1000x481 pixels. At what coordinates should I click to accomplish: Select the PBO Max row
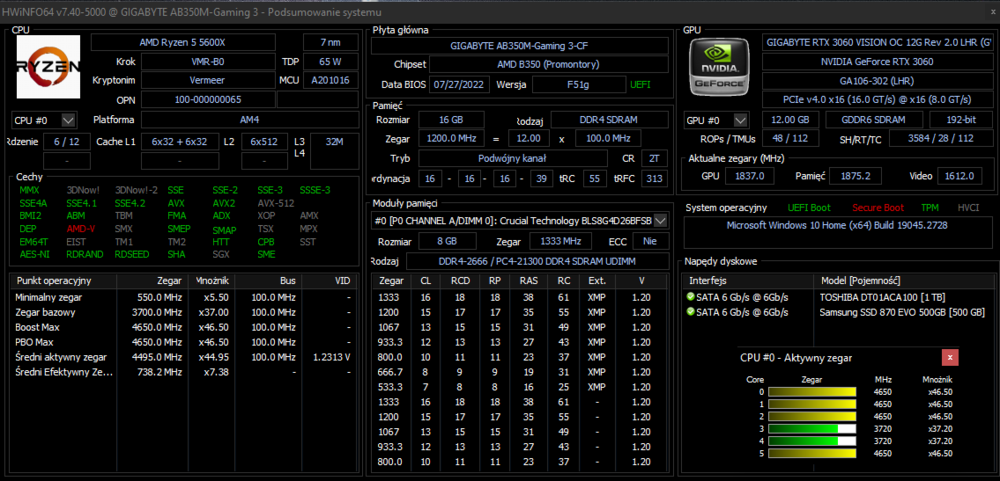tap(184, 342)
